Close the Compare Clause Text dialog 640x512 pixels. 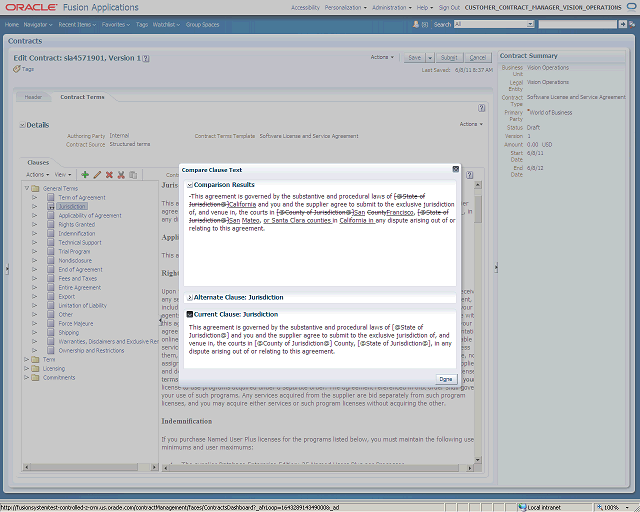456,169
